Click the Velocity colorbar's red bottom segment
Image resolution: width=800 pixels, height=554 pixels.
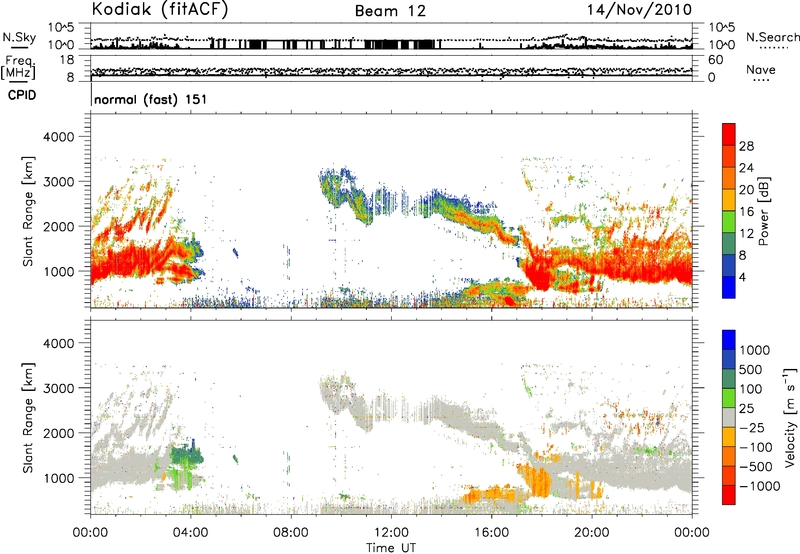(729, 495)
